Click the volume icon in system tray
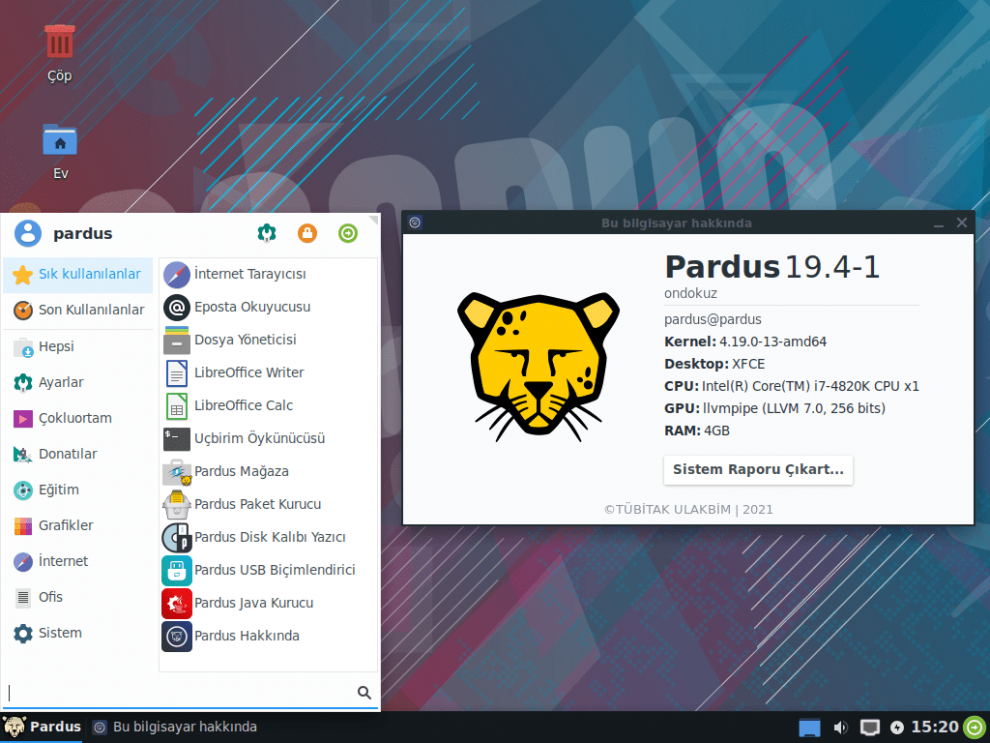This screenshot has width=990, height=743. [840, 727]
